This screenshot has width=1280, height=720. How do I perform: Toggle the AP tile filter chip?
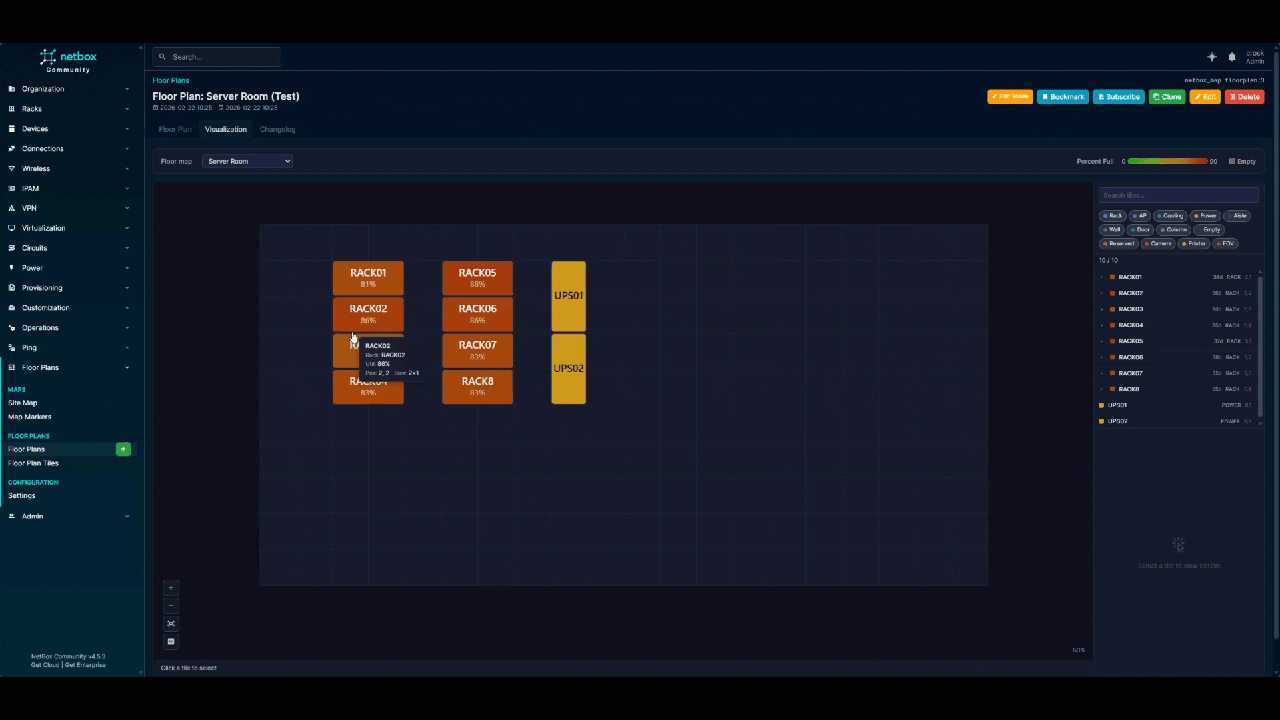tap(1140, 216)
